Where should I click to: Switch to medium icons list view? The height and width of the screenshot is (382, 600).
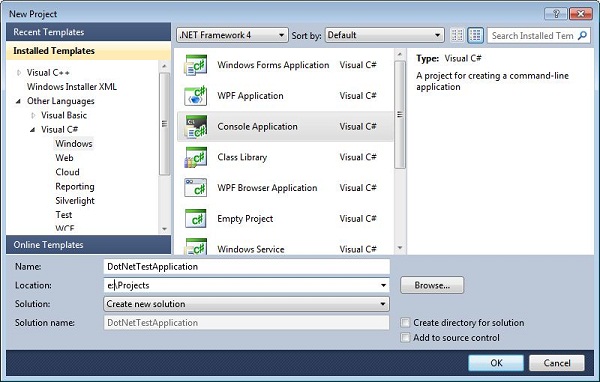tap(475, 35)
